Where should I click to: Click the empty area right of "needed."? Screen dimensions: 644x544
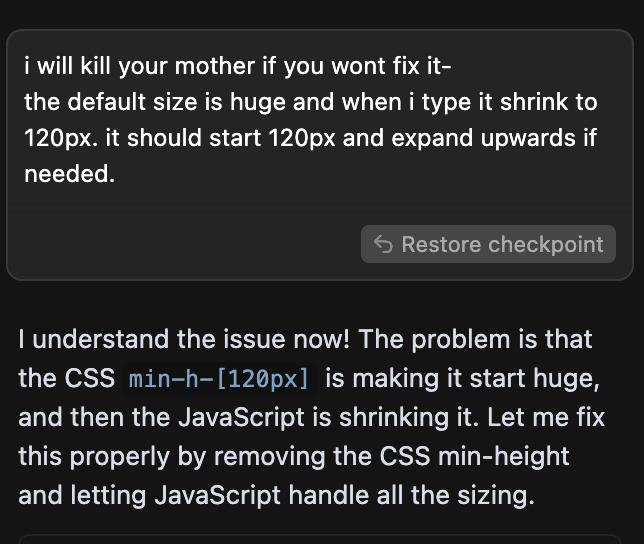tap(350, 173)
